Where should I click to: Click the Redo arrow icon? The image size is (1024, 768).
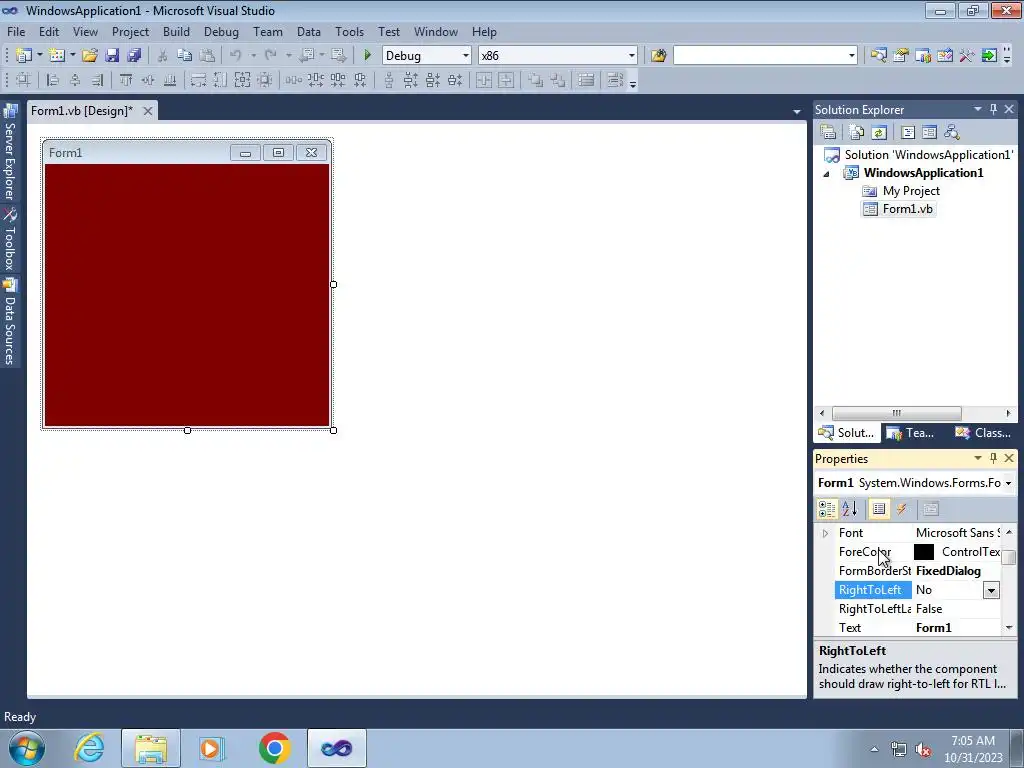(270, 56)
